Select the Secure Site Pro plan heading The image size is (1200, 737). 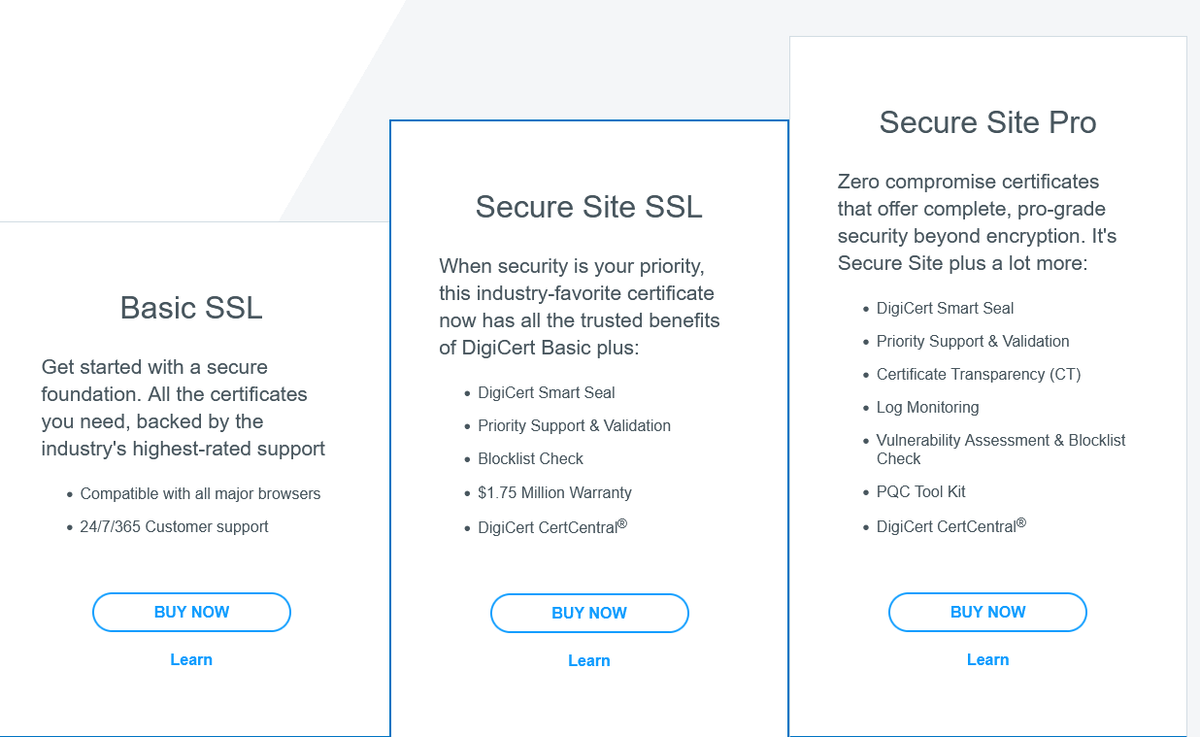987,122
